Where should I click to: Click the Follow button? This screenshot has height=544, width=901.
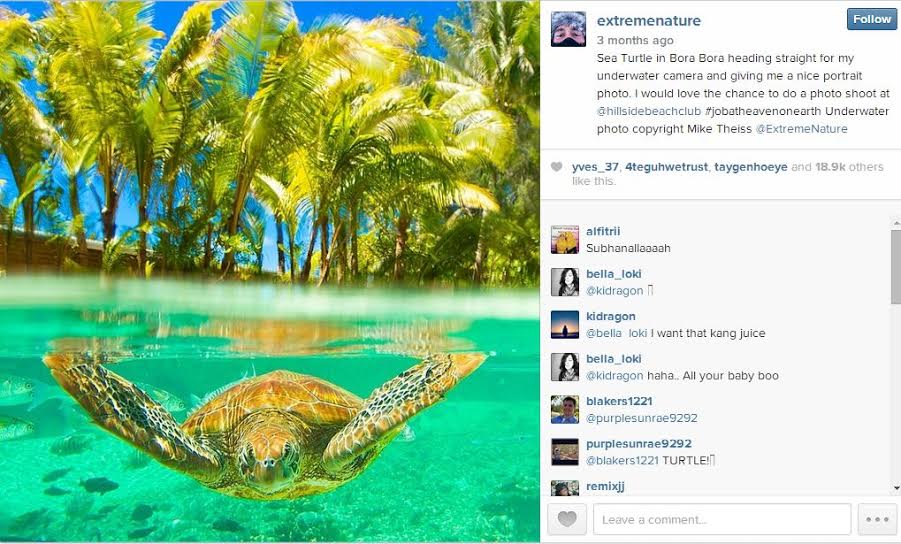871,19
